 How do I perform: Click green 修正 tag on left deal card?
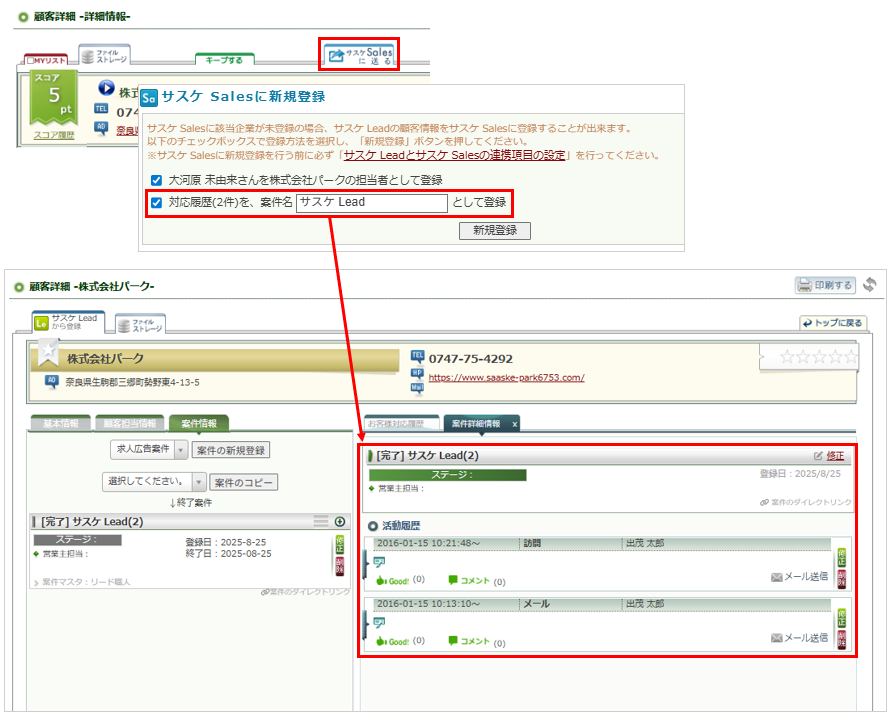(339, 544)
